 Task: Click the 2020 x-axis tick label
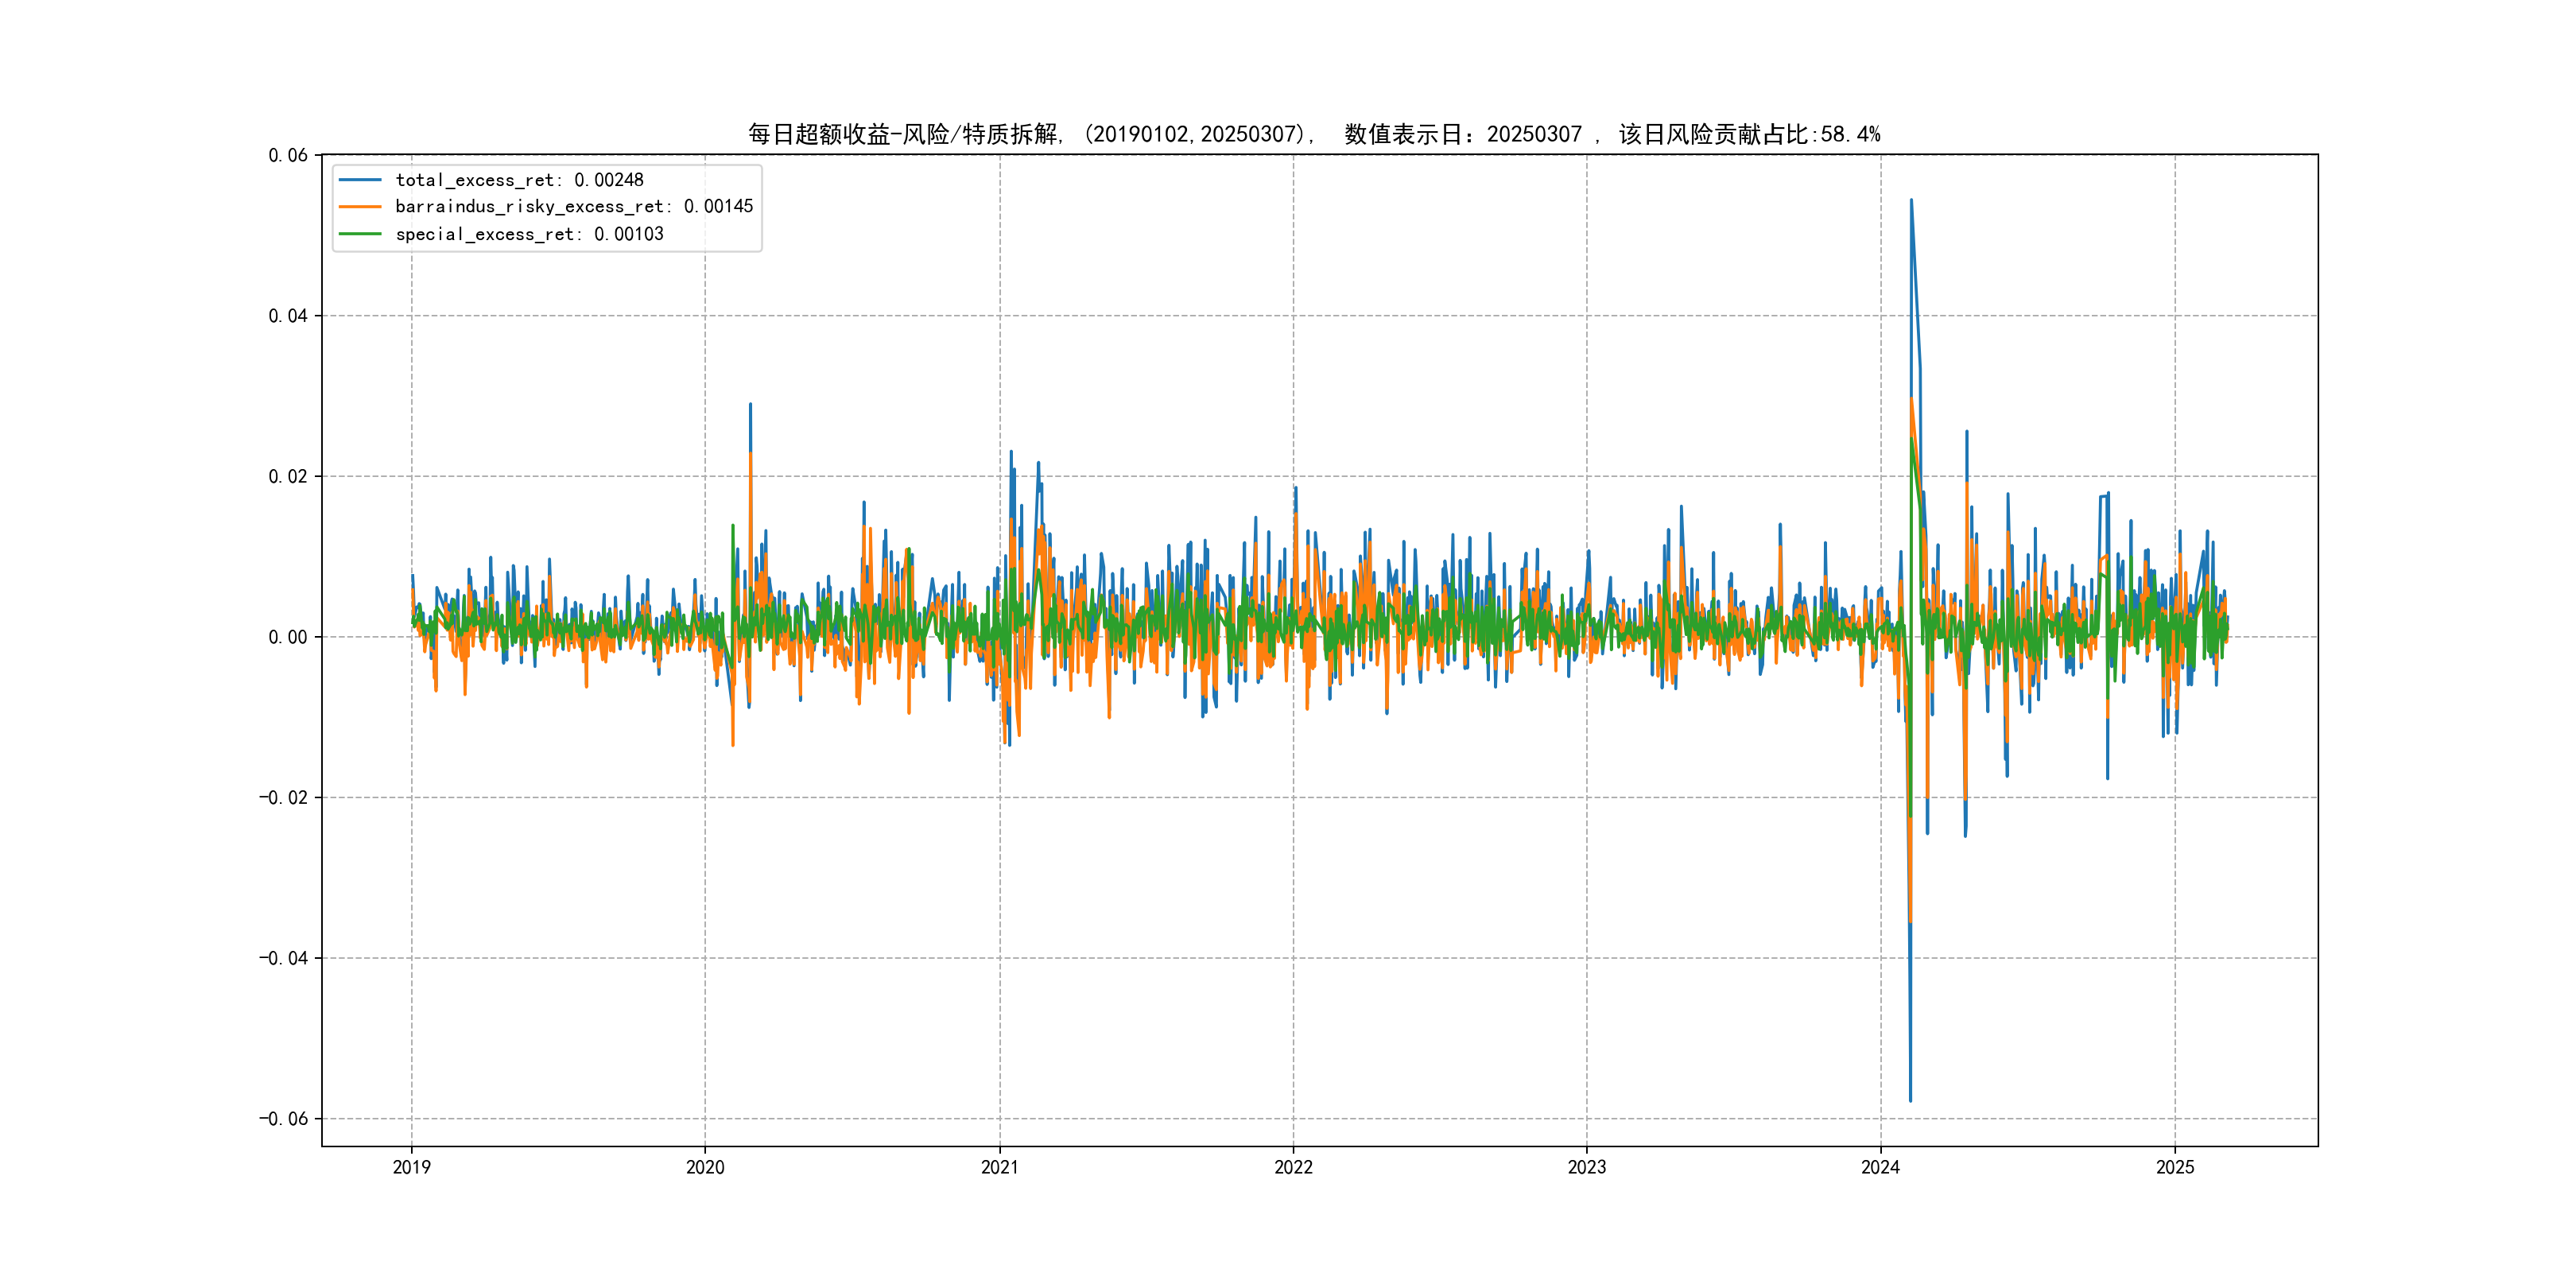point(705,1167)
